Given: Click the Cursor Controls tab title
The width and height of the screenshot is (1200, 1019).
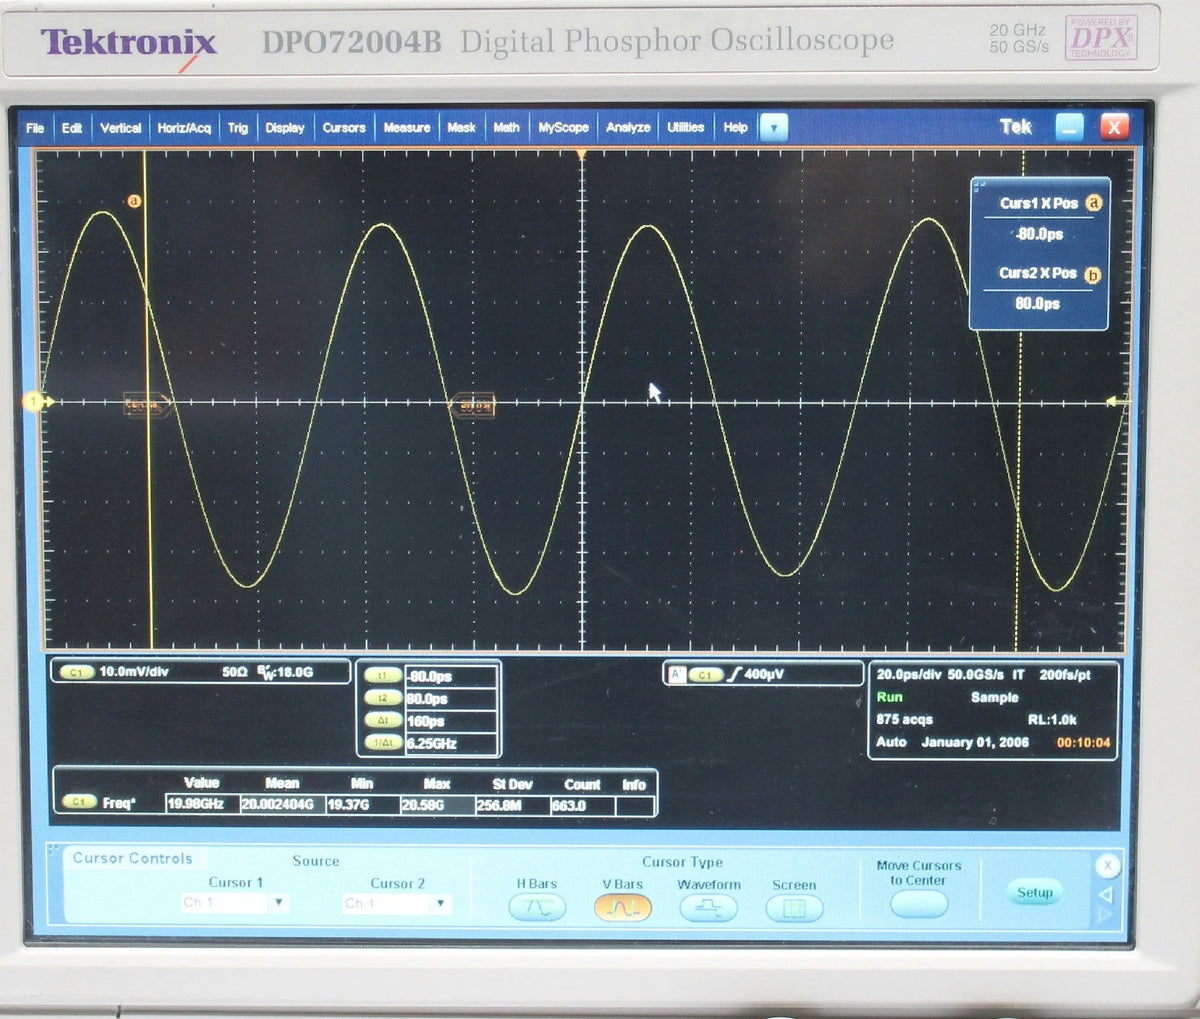Looking at the screenshot, I should coord(132,858).
